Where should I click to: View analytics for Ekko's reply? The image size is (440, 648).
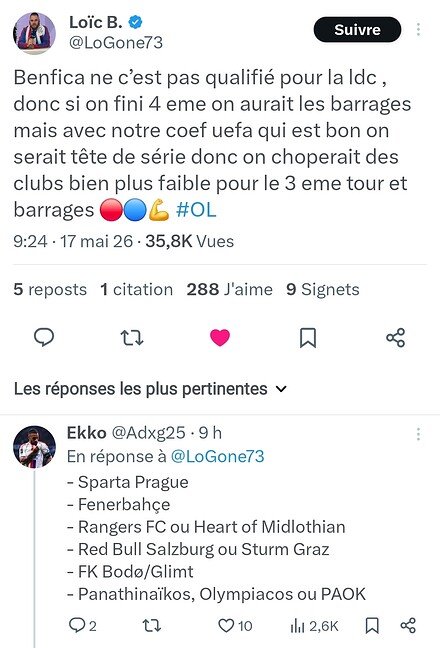pyautogui.click(x=314, y=626)
